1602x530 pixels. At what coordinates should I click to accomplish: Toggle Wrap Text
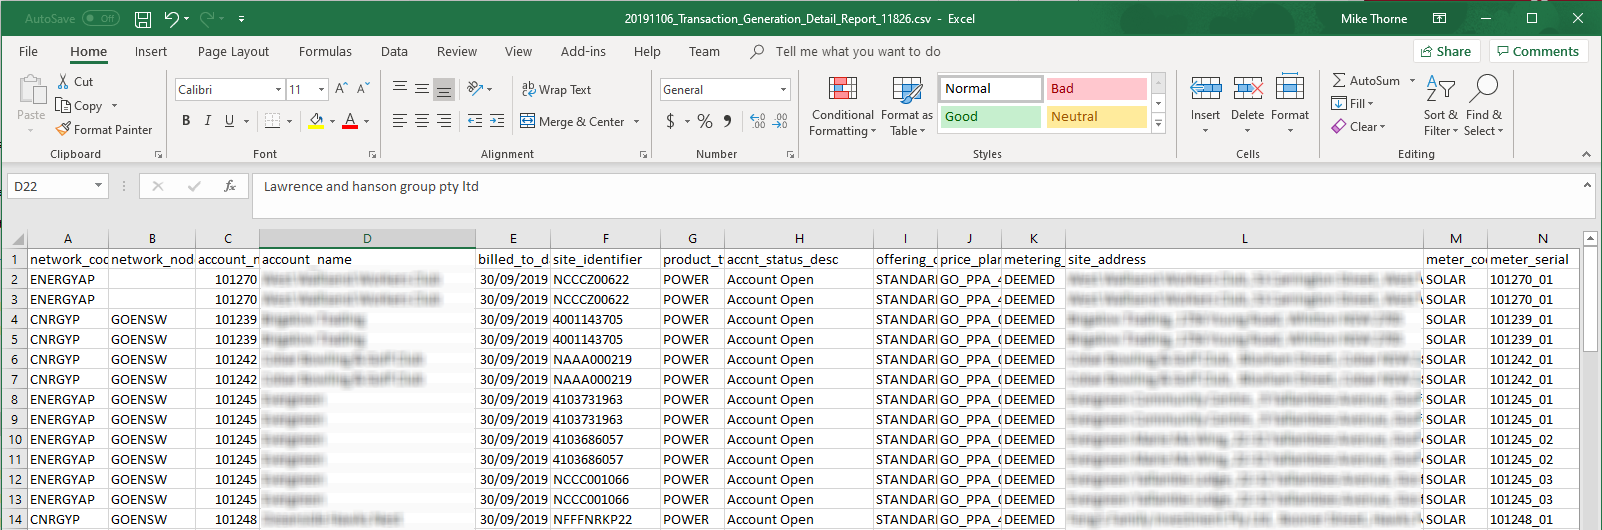click(556, 89)
